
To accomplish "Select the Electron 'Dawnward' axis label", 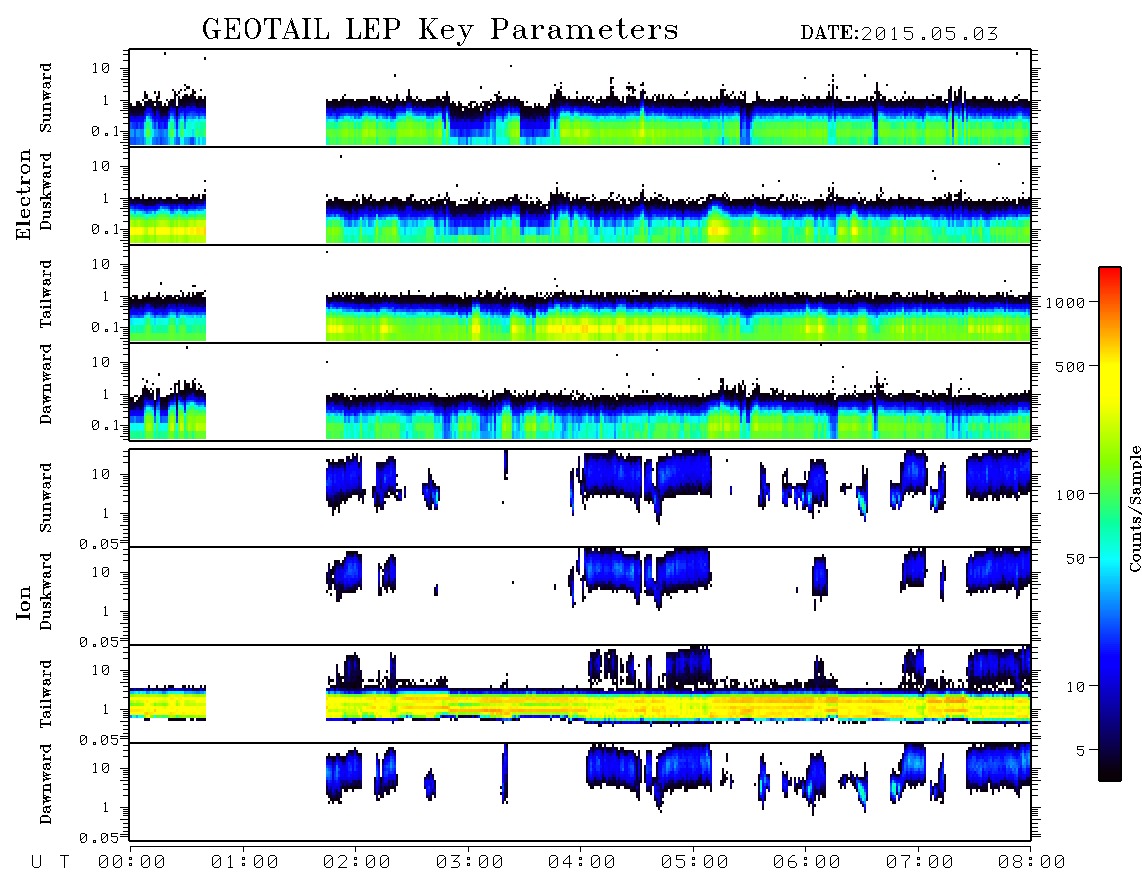I will tap(45, 384).
